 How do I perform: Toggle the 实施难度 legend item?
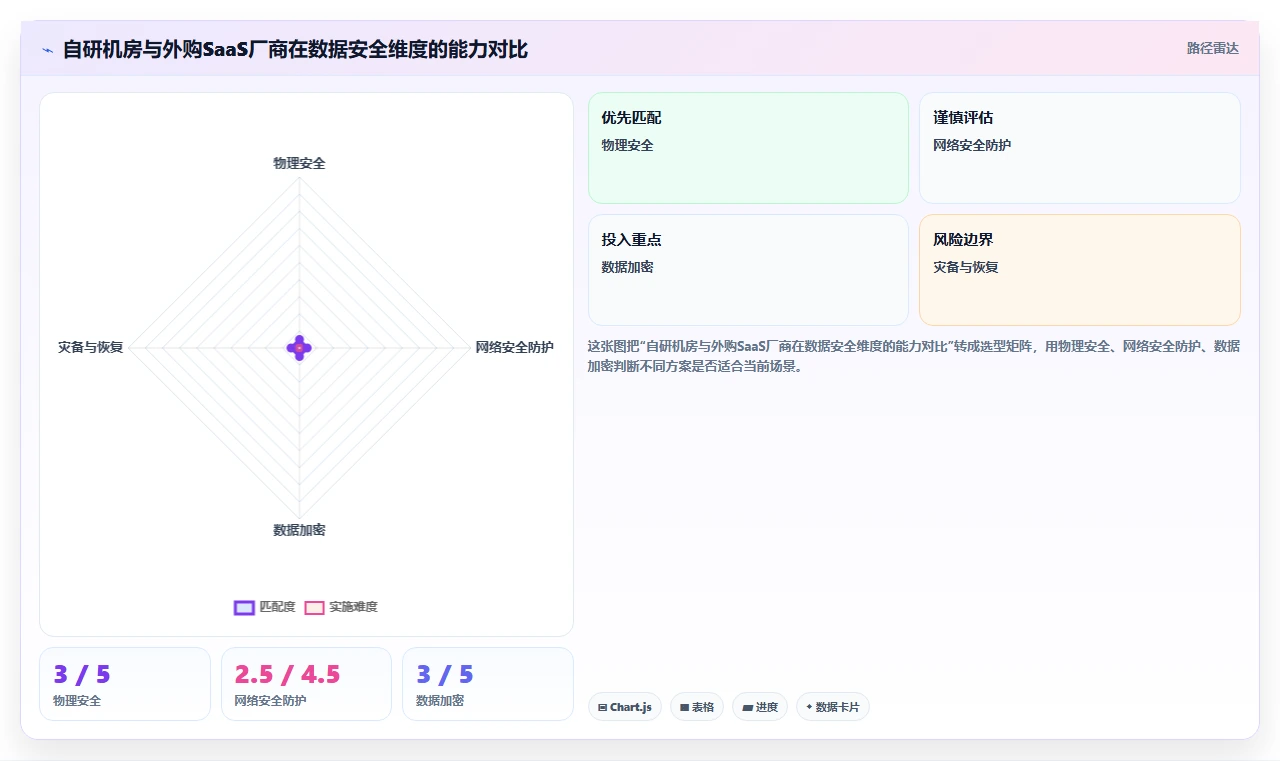[341, 607]
